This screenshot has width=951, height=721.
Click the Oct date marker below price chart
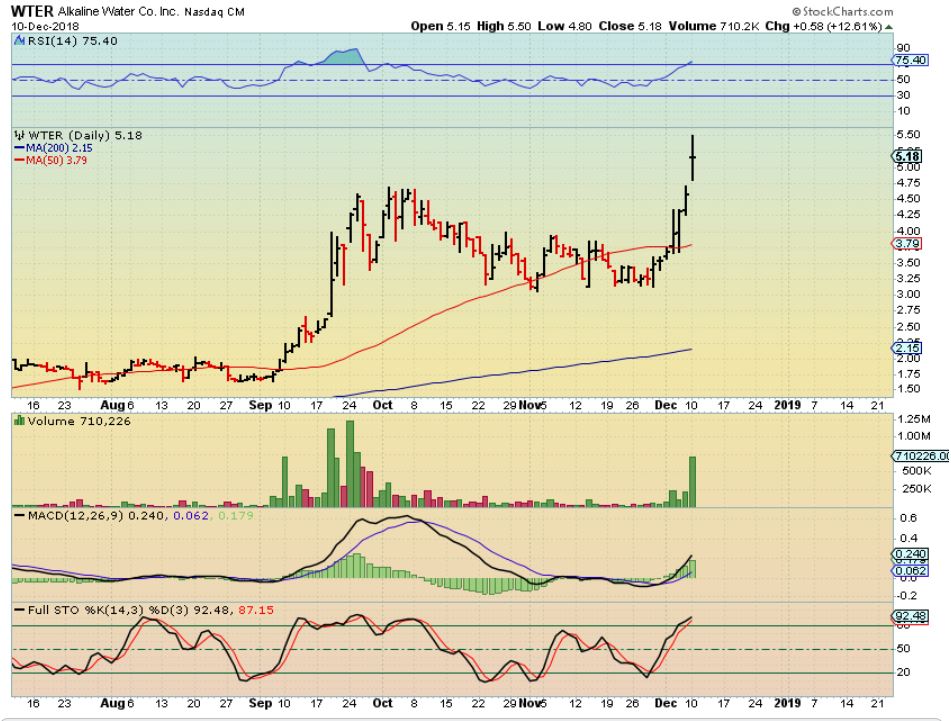coord(383,405)
